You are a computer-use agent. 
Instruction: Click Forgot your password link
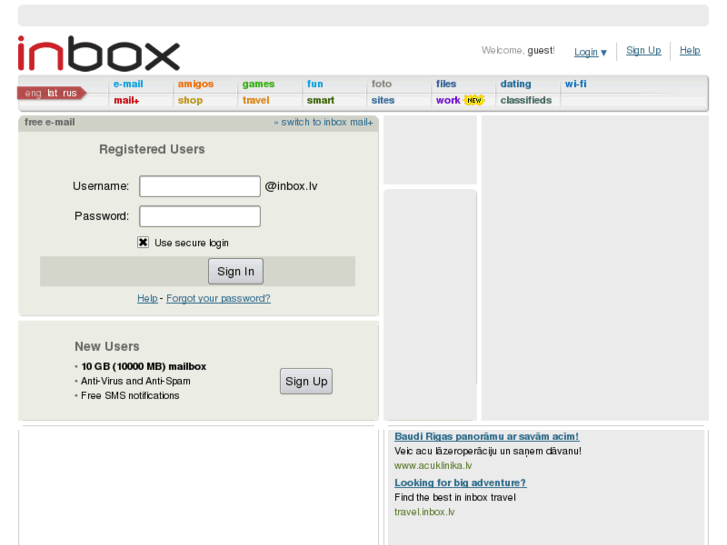(x=218, y=298)
